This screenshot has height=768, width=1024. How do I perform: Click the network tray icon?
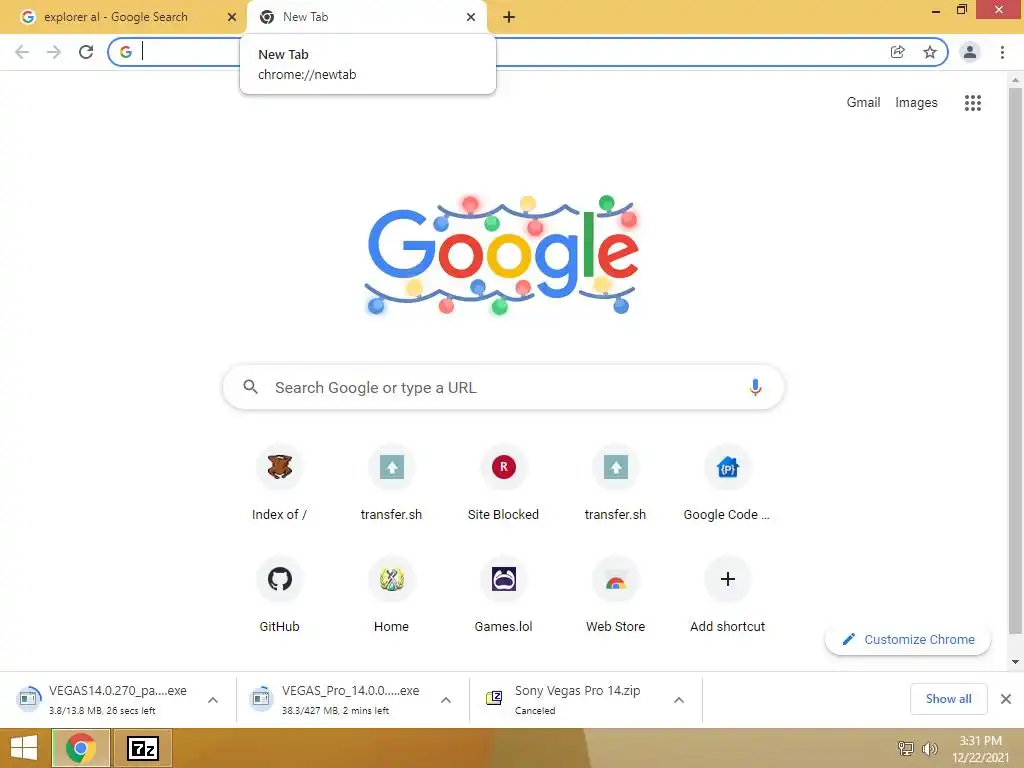906,748
